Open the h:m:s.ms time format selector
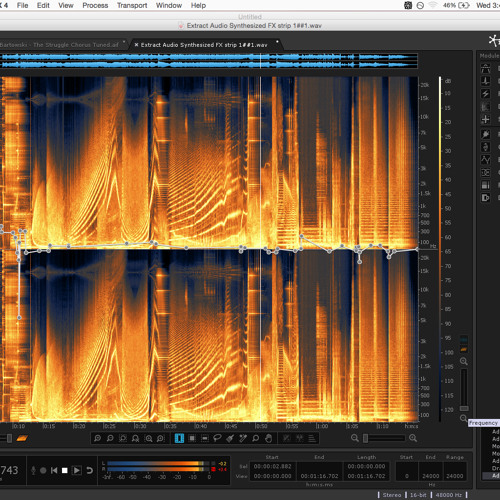 [319, 484]
